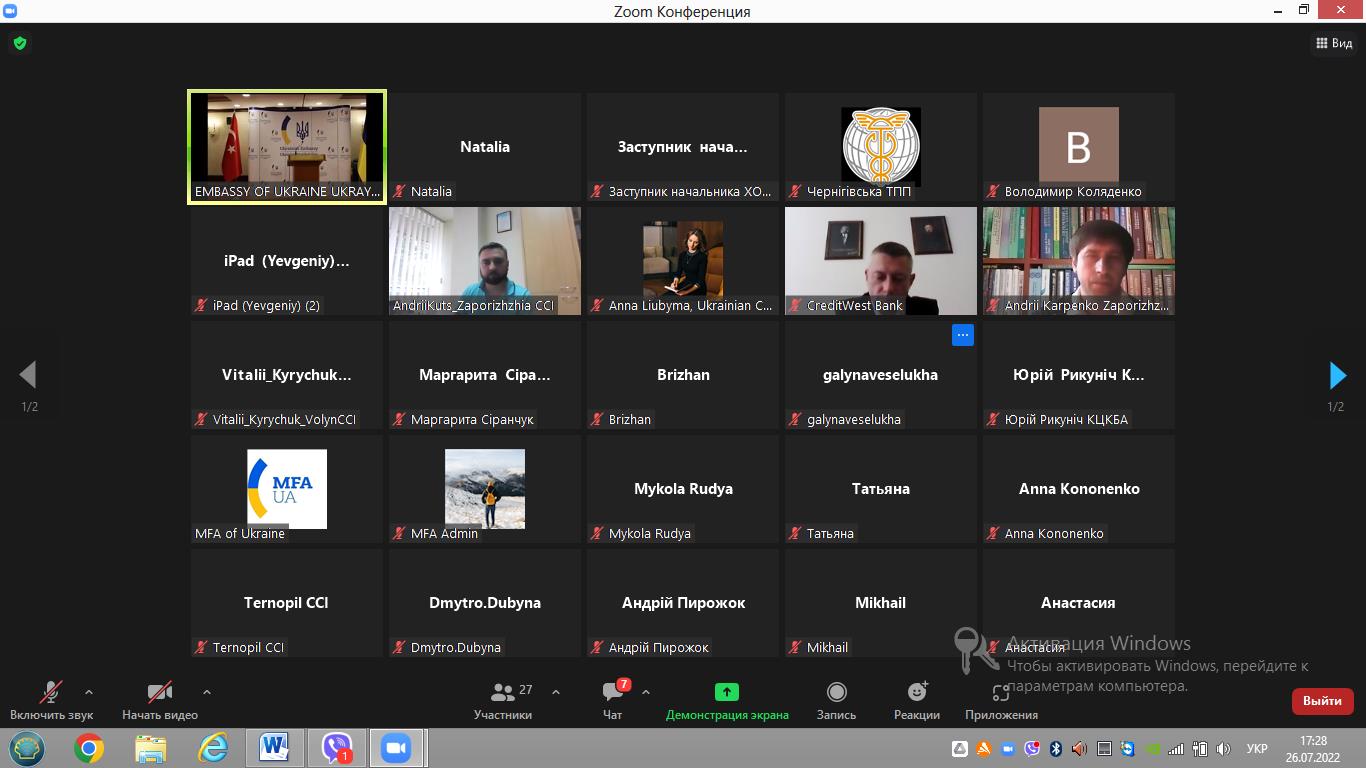Open Internet Explorer from taskbar

tap(213, 748)
